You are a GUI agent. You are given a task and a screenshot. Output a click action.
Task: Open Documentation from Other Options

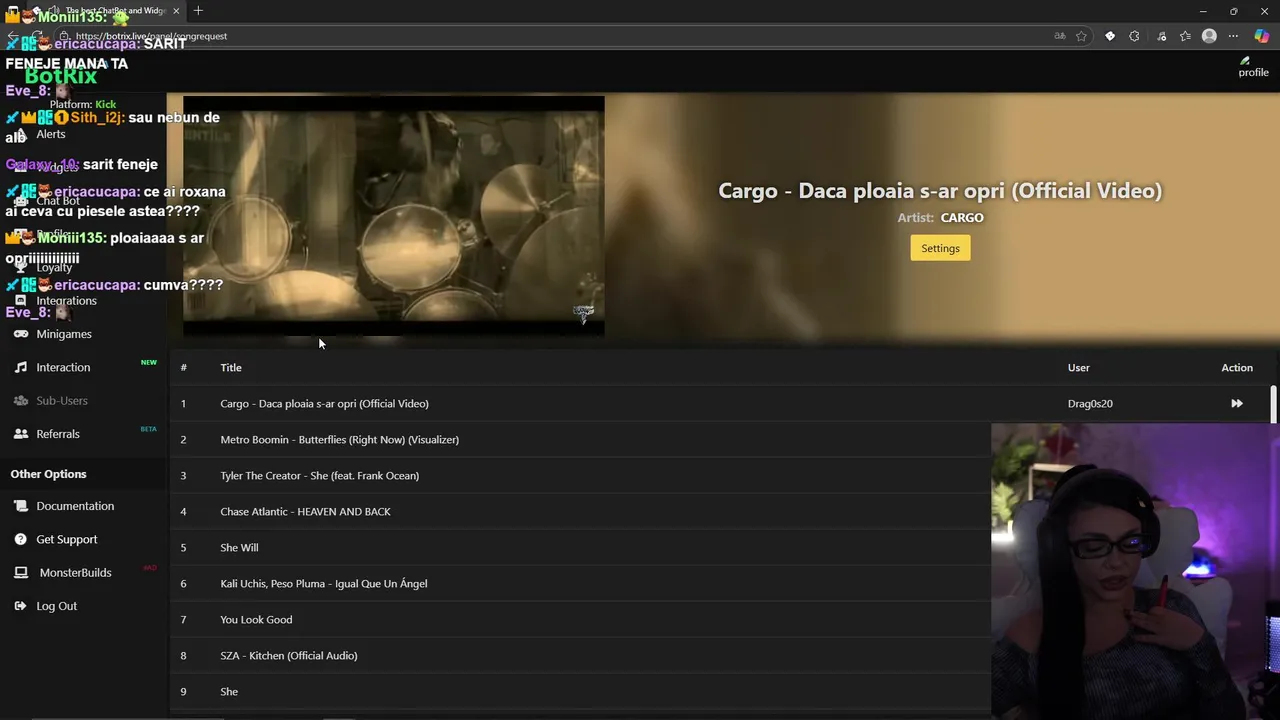(x=75, y=506)
